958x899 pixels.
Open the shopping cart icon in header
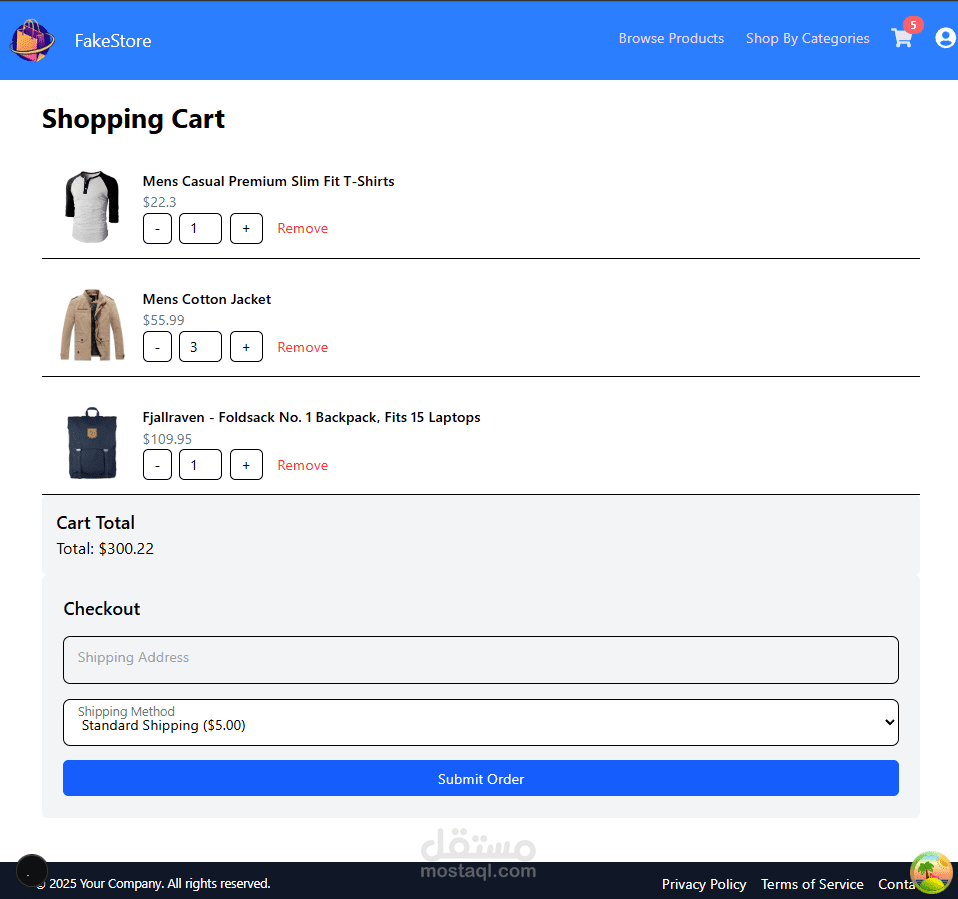click(x=902, y=39)
